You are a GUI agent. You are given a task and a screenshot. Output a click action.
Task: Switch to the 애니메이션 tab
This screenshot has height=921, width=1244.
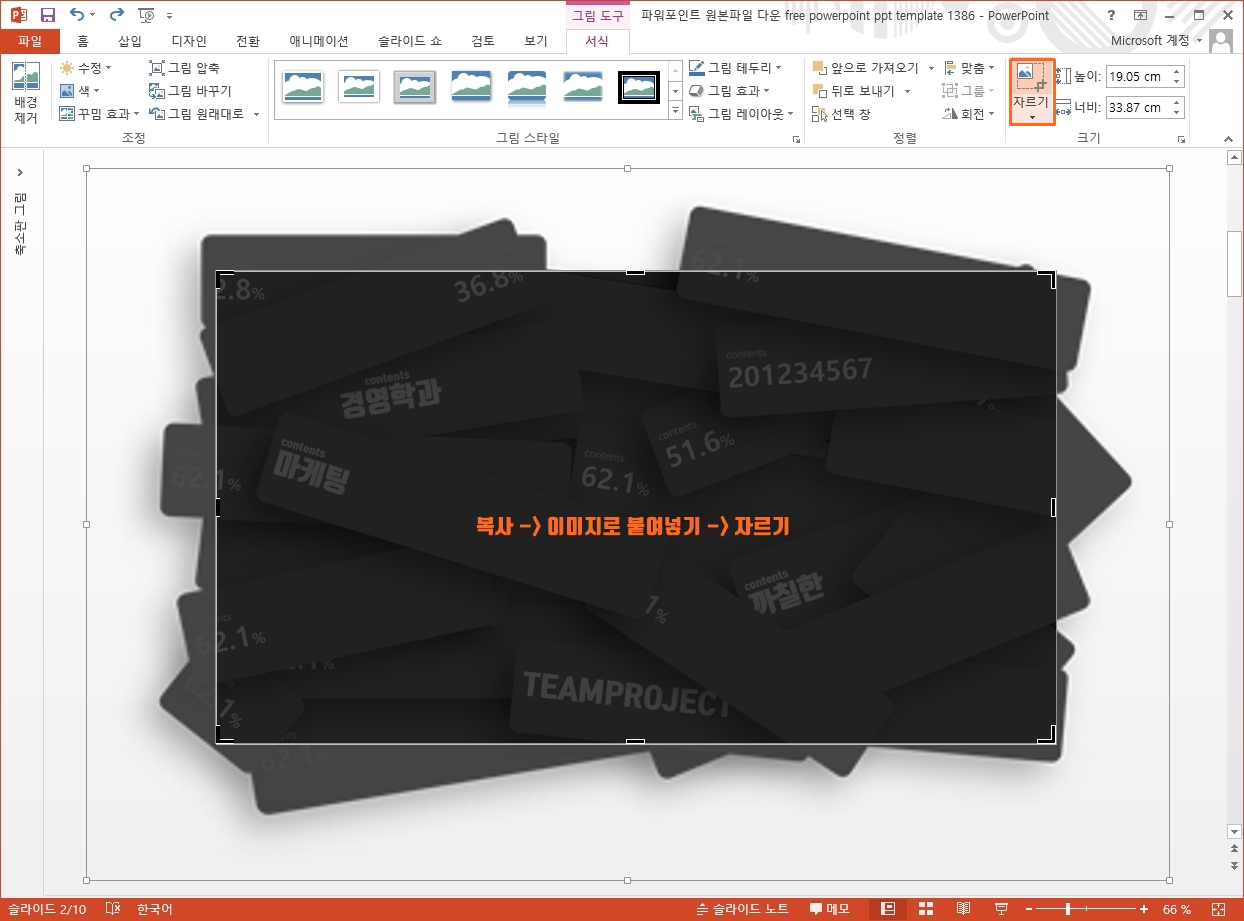tap(319, 41)
